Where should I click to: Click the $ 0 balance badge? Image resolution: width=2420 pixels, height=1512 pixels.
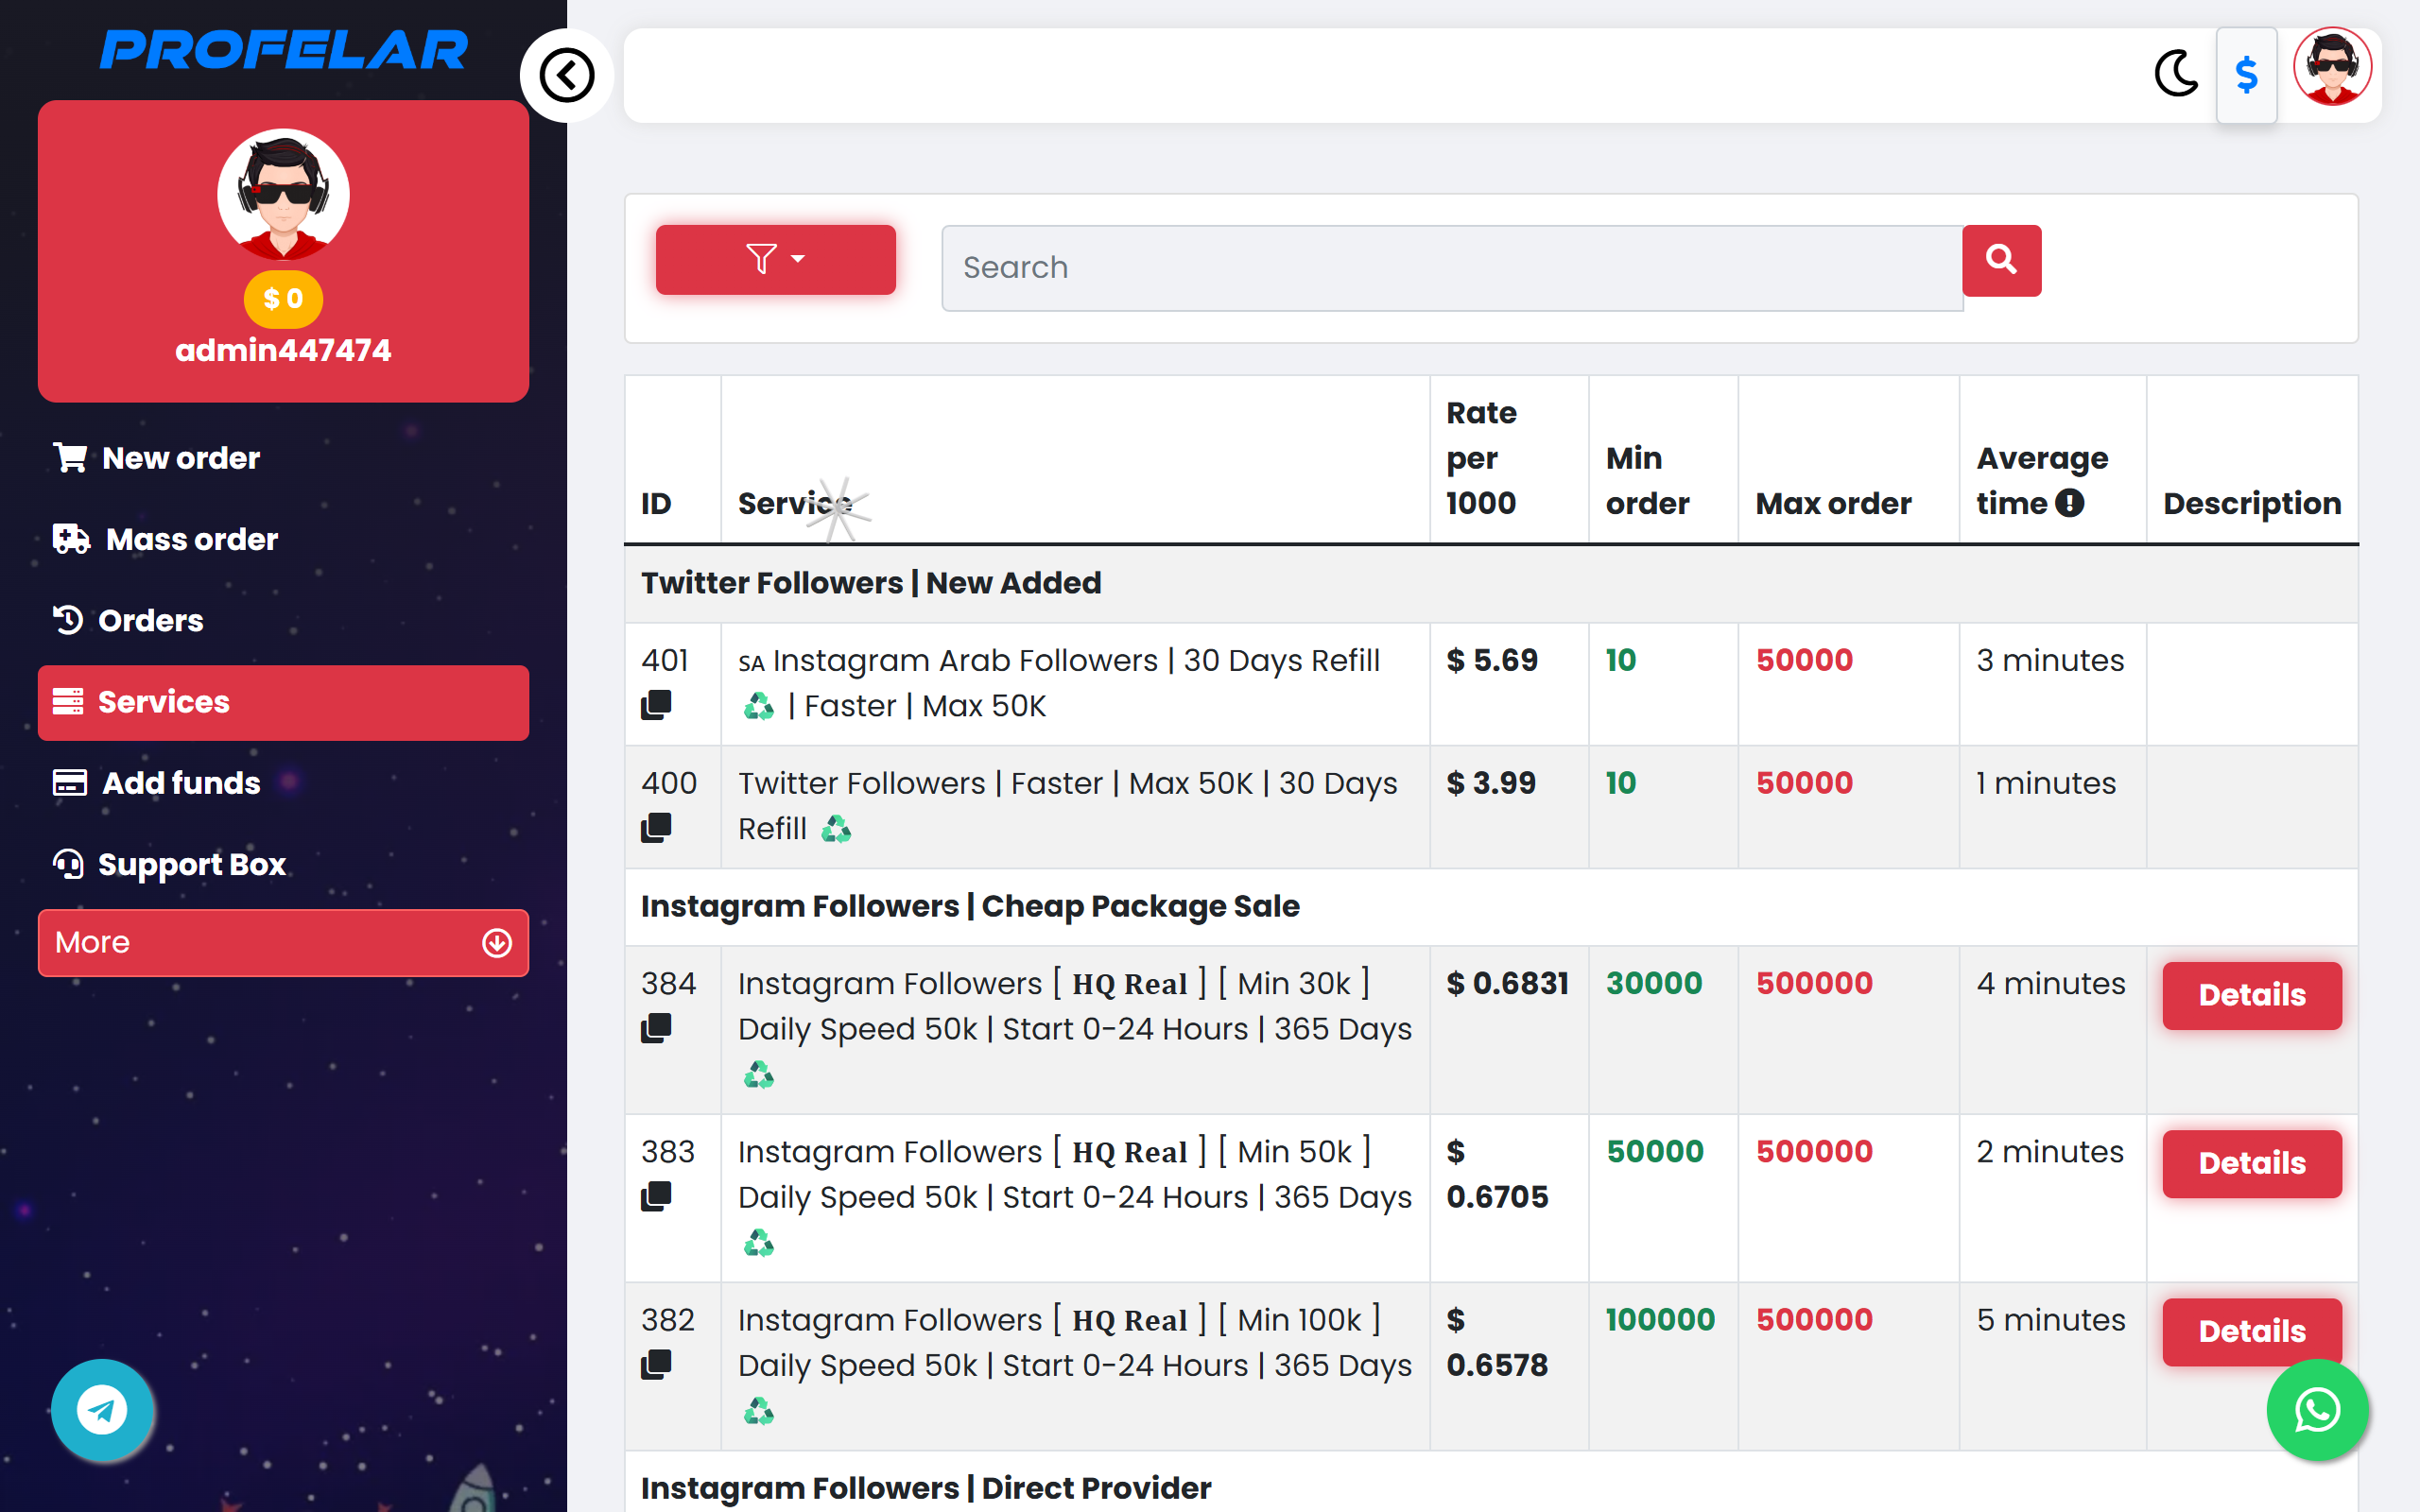pyautogui.click(x=283, y=299)
